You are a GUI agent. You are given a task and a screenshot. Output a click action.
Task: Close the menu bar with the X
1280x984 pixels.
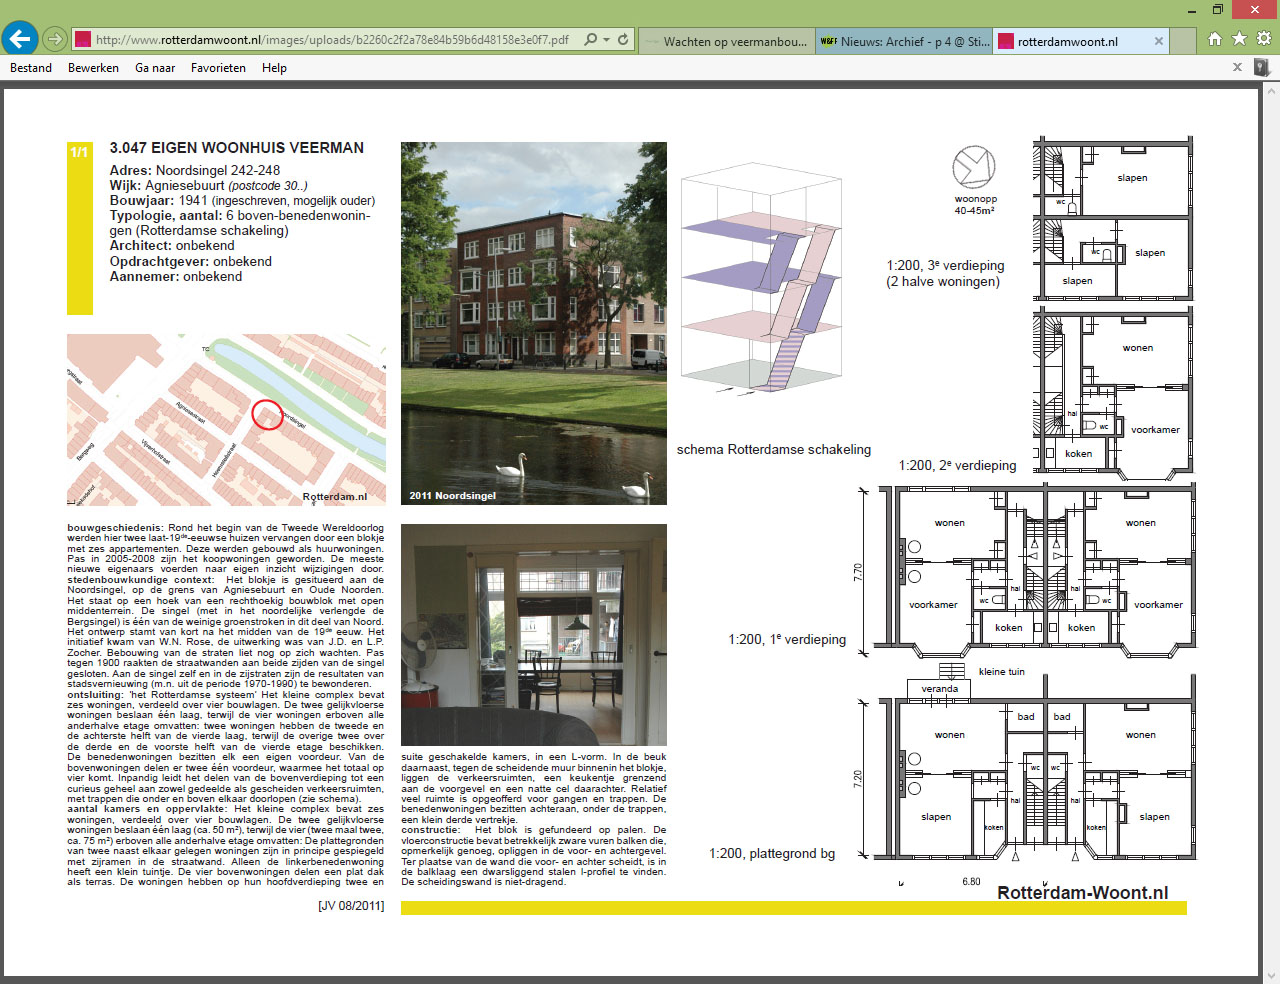coord(1237,67)
